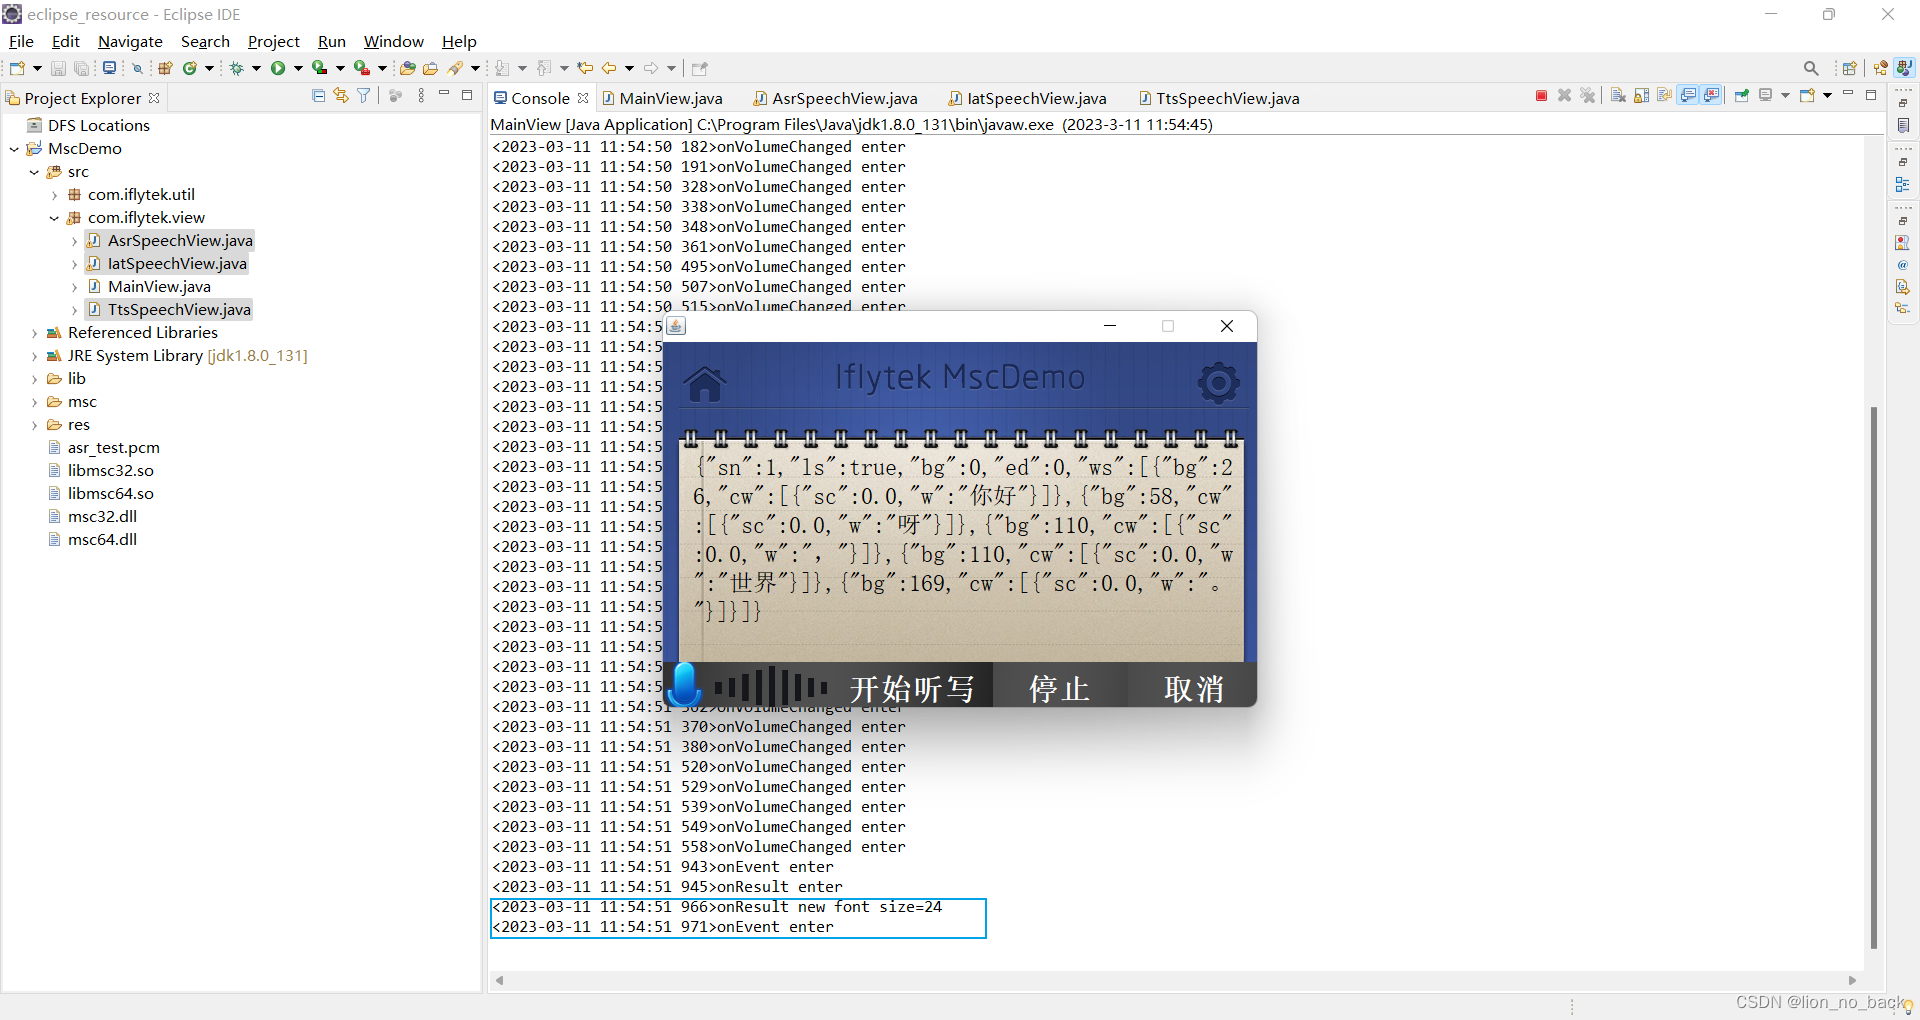Open the File menu
Screen dimensions: 1920x1020
21,41
